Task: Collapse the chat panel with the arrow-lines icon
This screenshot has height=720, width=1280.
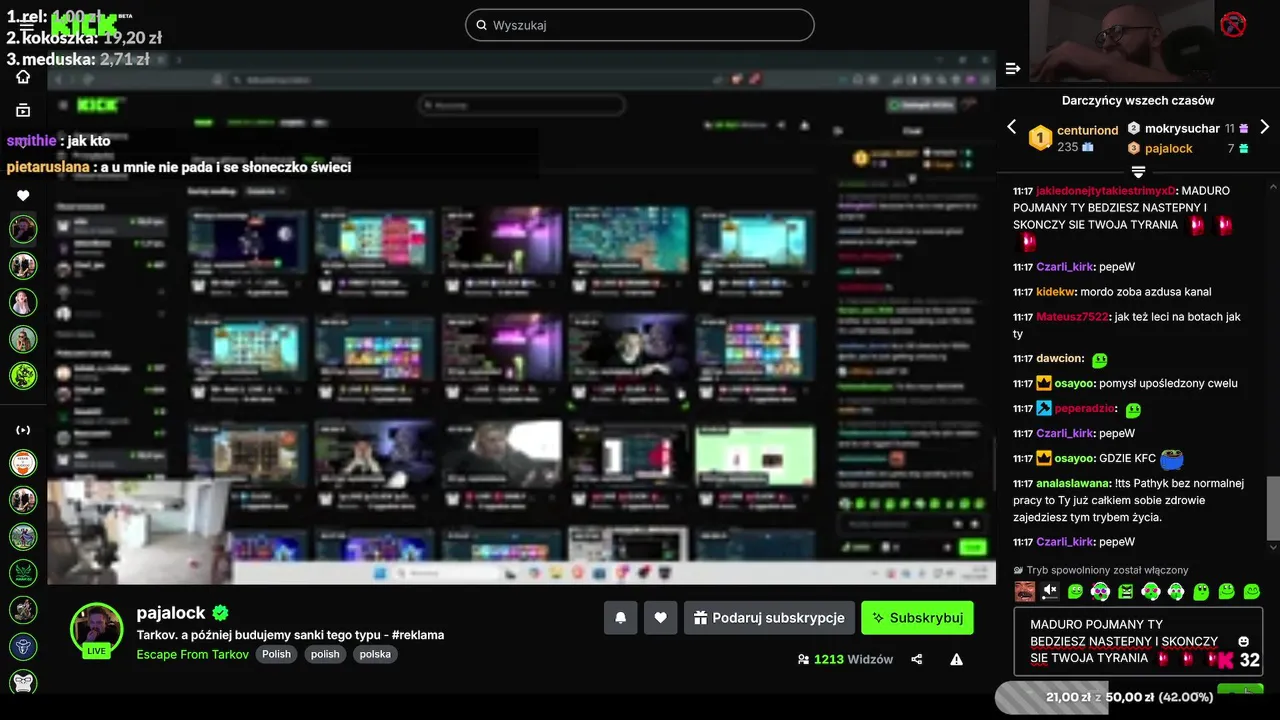Action: coord(1013,68)
